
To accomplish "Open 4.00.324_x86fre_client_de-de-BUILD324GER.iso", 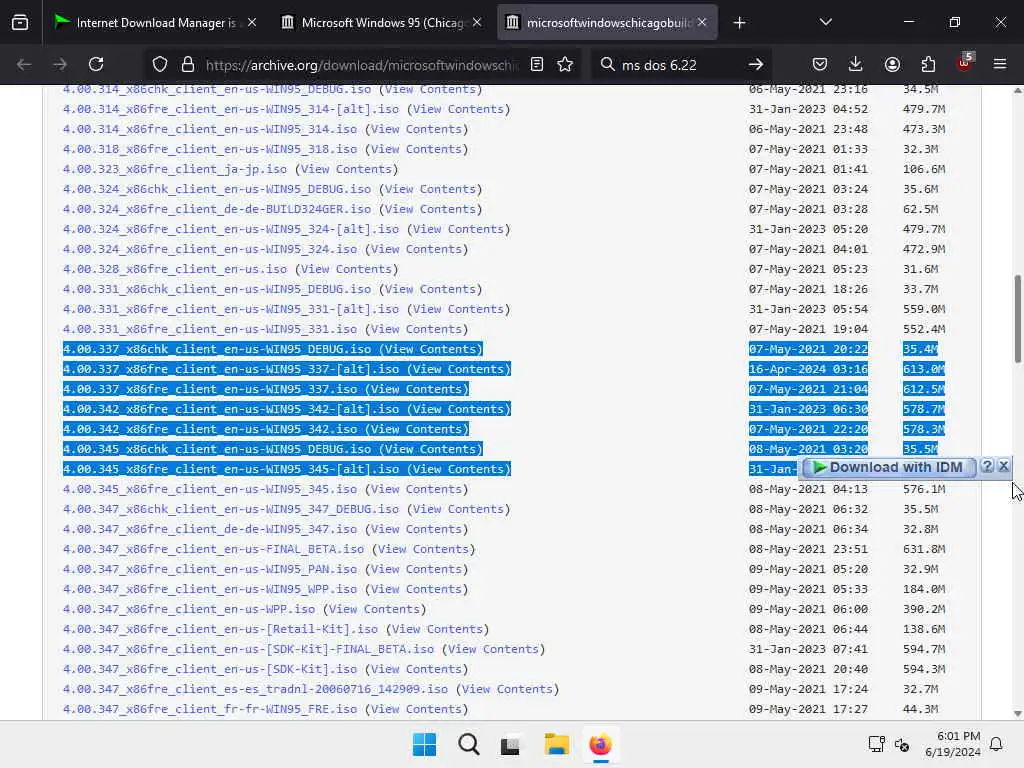I will pyautogui.click(x=217, y=209).
